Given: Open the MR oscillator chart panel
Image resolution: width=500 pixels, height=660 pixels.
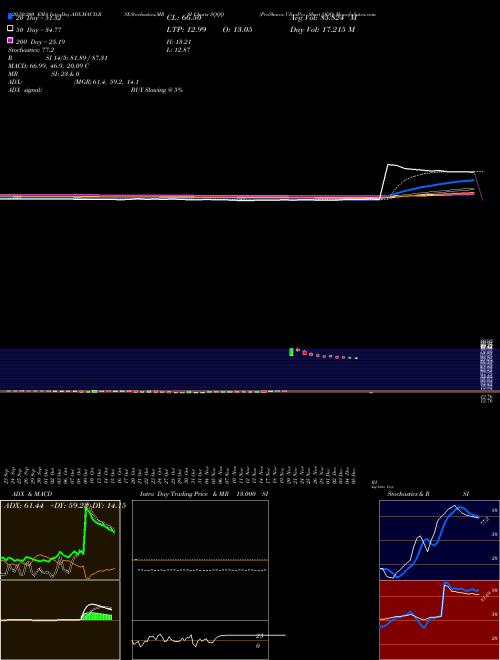Looking at the screenshot, I should tap(200, 640).
